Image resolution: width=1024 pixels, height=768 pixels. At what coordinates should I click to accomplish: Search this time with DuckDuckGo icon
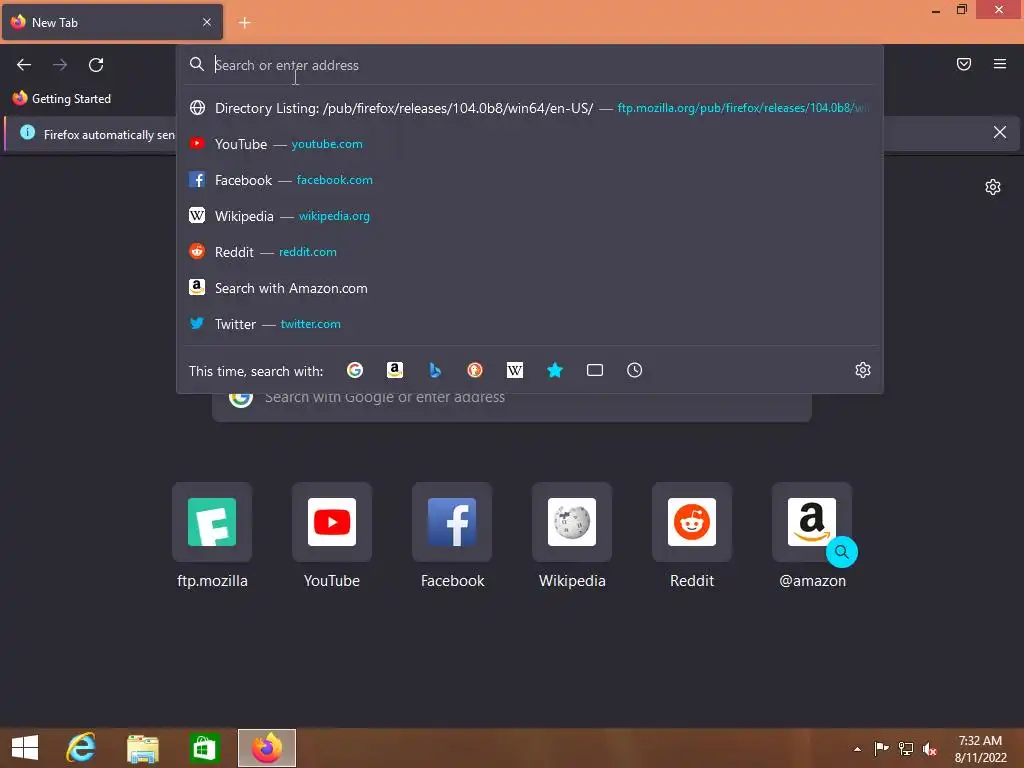475,370
